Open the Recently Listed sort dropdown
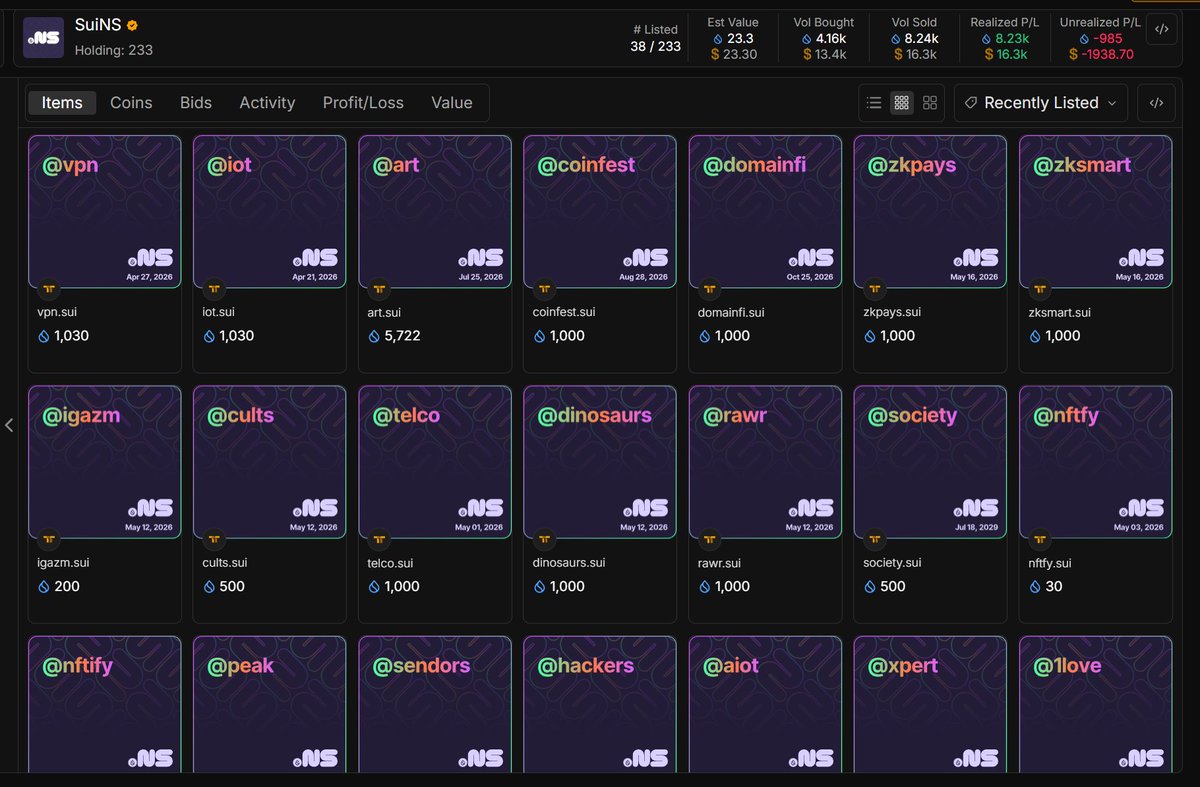 pyautogui.click(x=1041, y=102)
